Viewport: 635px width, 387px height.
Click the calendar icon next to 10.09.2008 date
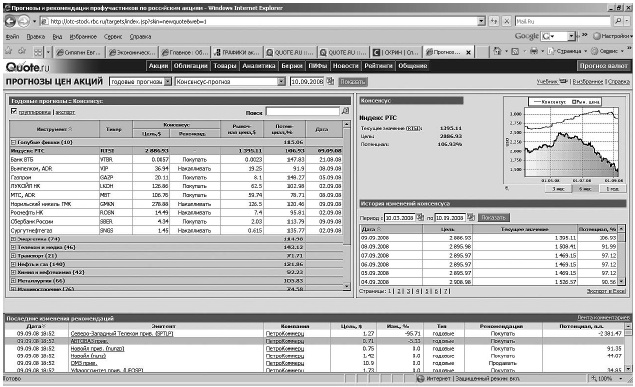tap(330, 81)
